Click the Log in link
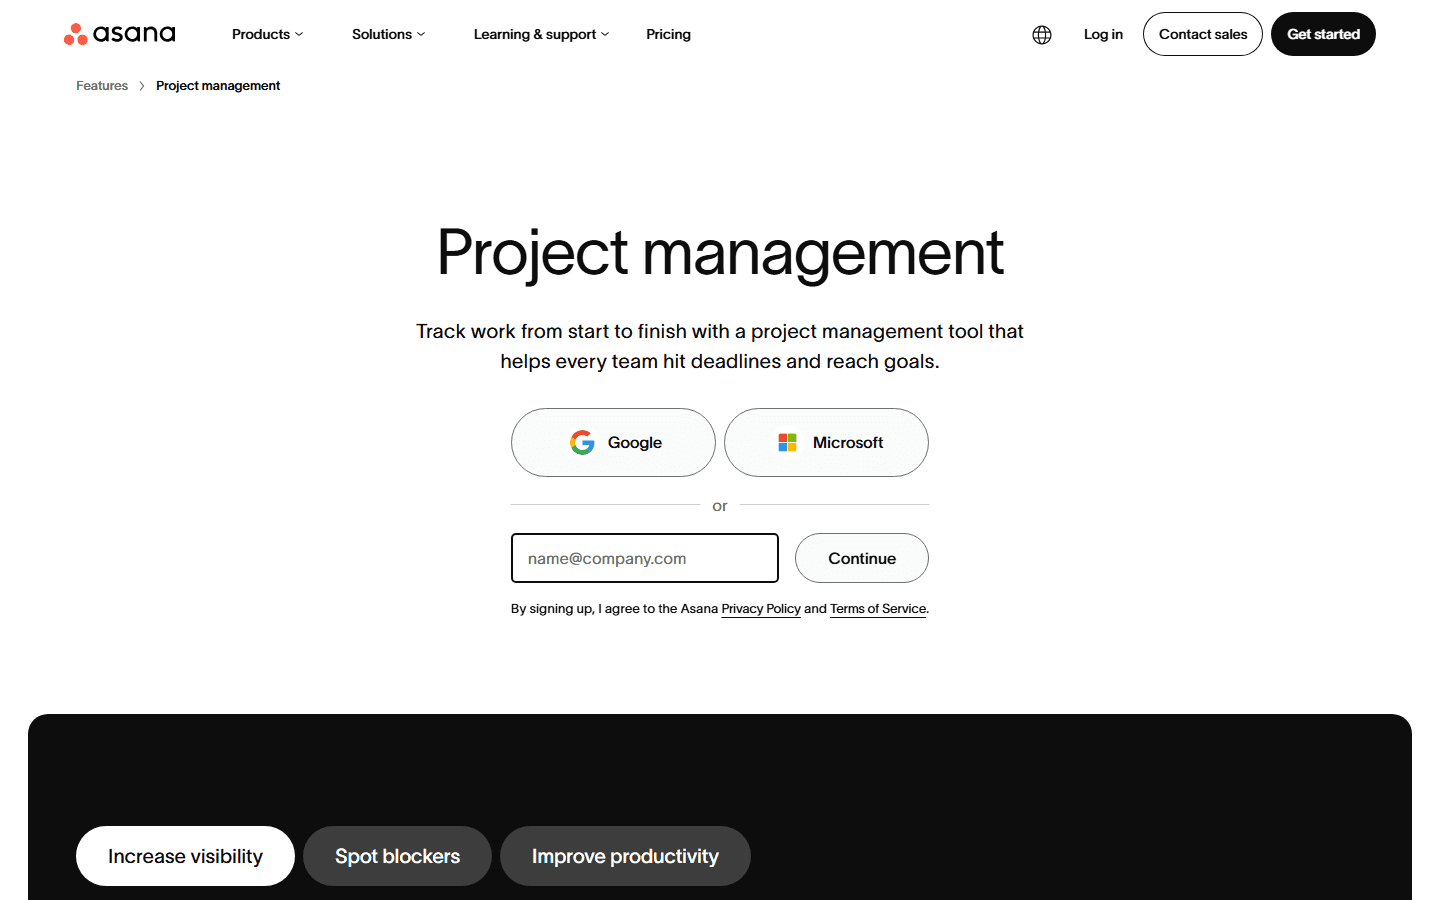This screenshot has height=900, width=1440. 1103,34
